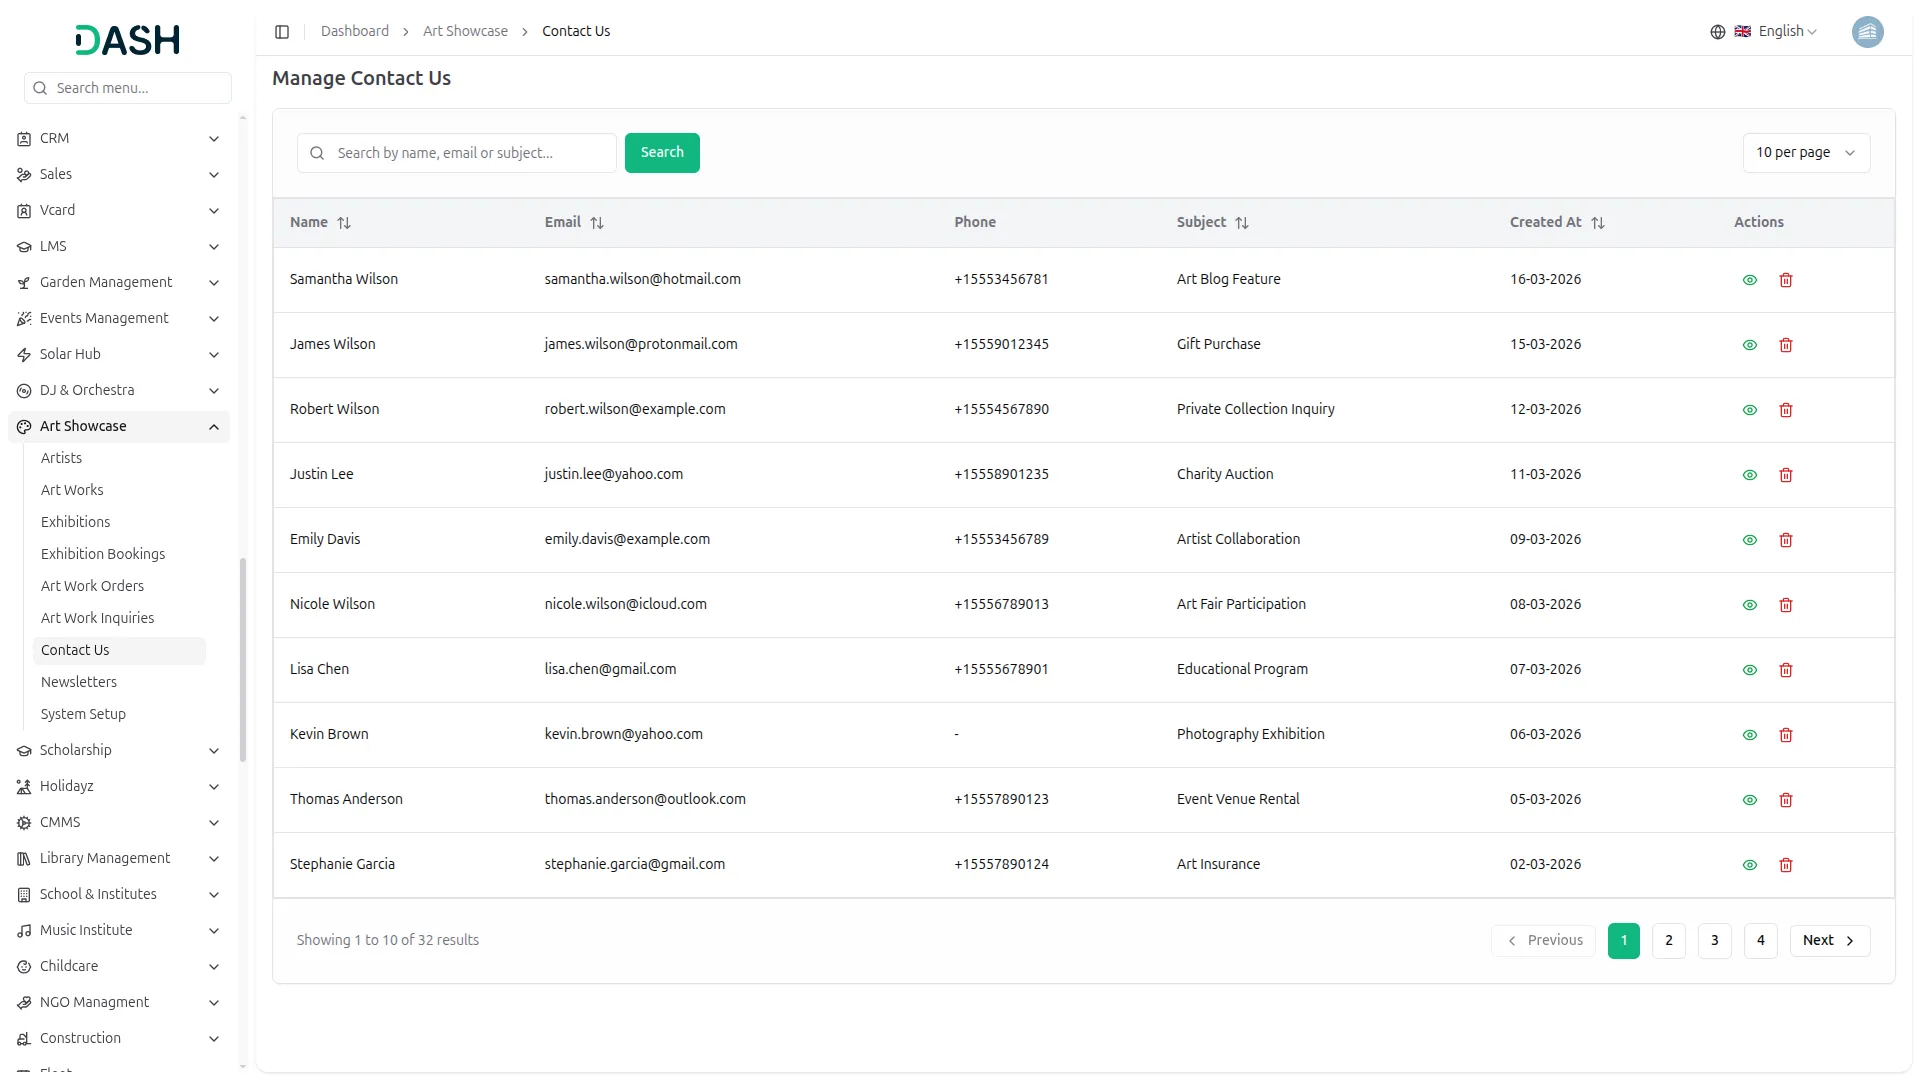Open the 10 per page dropdown
Viewport: 1920px width, 1080px height.
(x=1805, y=153)
